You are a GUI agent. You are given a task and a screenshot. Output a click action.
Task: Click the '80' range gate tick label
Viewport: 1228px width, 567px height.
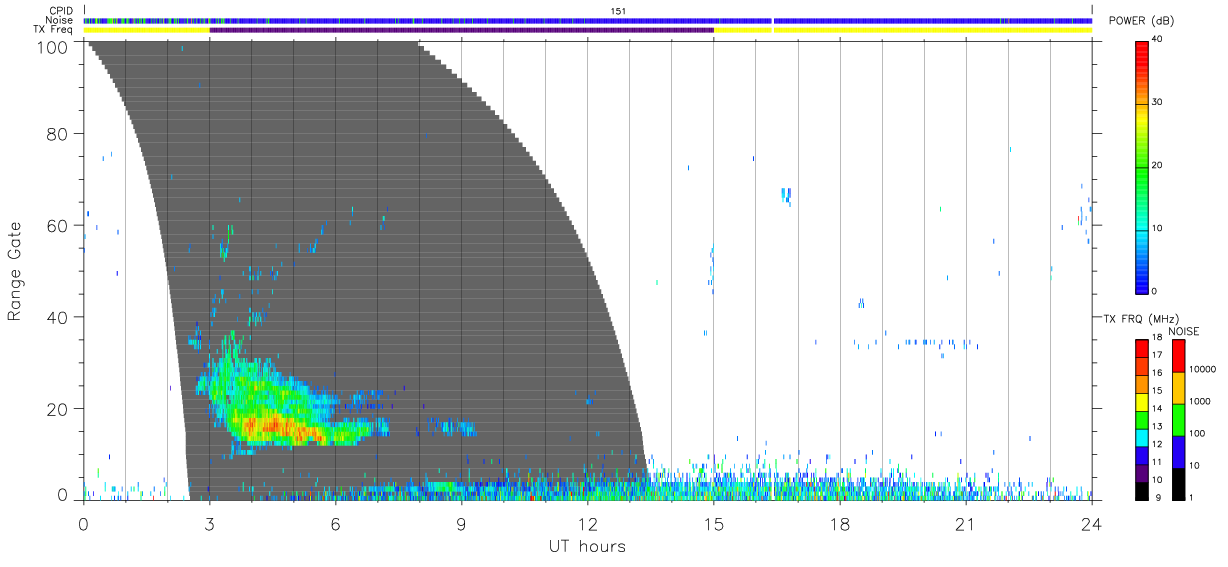tap(59, 133)
